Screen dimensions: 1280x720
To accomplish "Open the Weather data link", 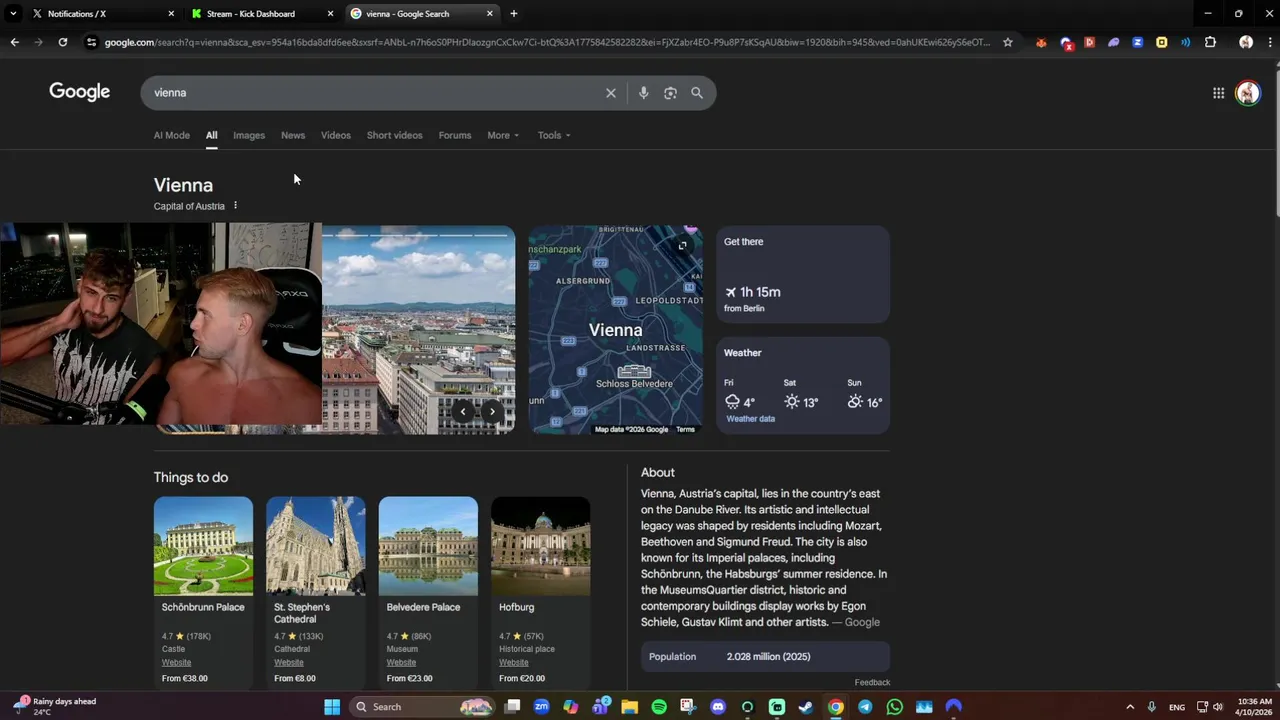I will (750, 419).
